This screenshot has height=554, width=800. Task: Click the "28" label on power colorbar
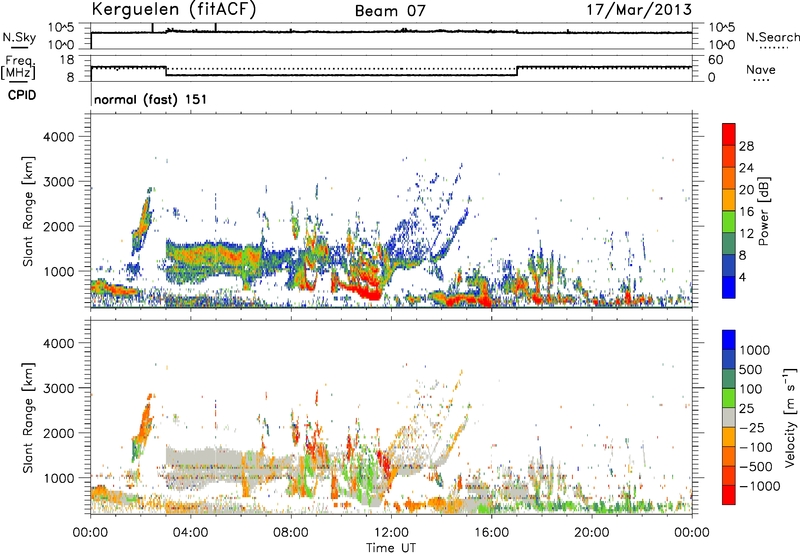pos(746,146)
